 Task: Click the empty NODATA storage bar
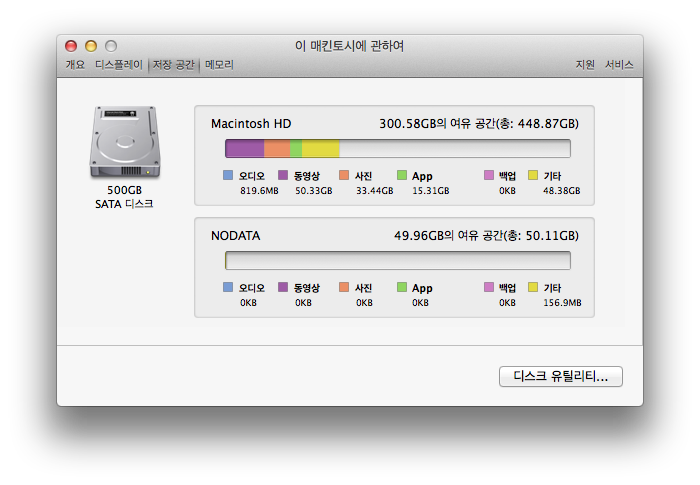click(x=397, y=261)
